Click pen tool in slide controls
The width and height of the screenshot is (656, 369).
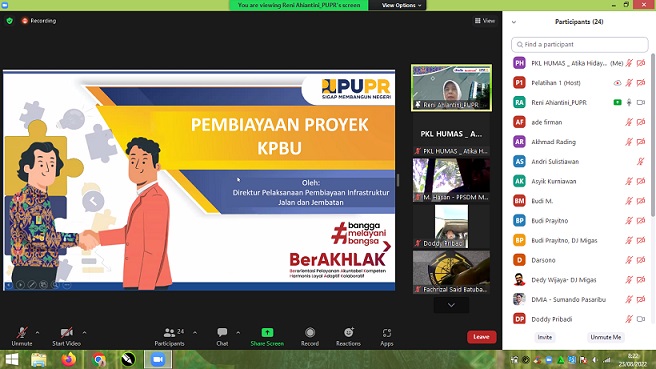coord(32,284)
